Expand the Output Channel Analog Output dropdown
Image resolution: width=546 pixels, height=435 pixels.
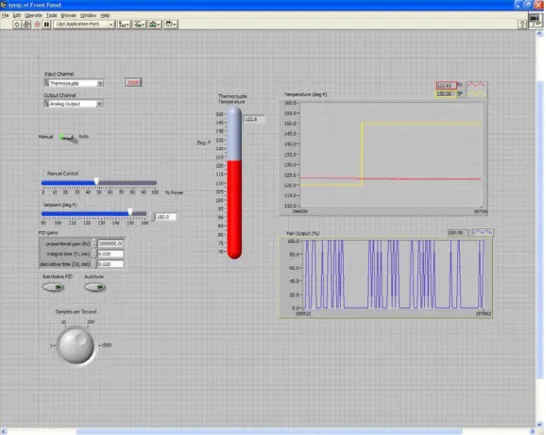point(100,104)
